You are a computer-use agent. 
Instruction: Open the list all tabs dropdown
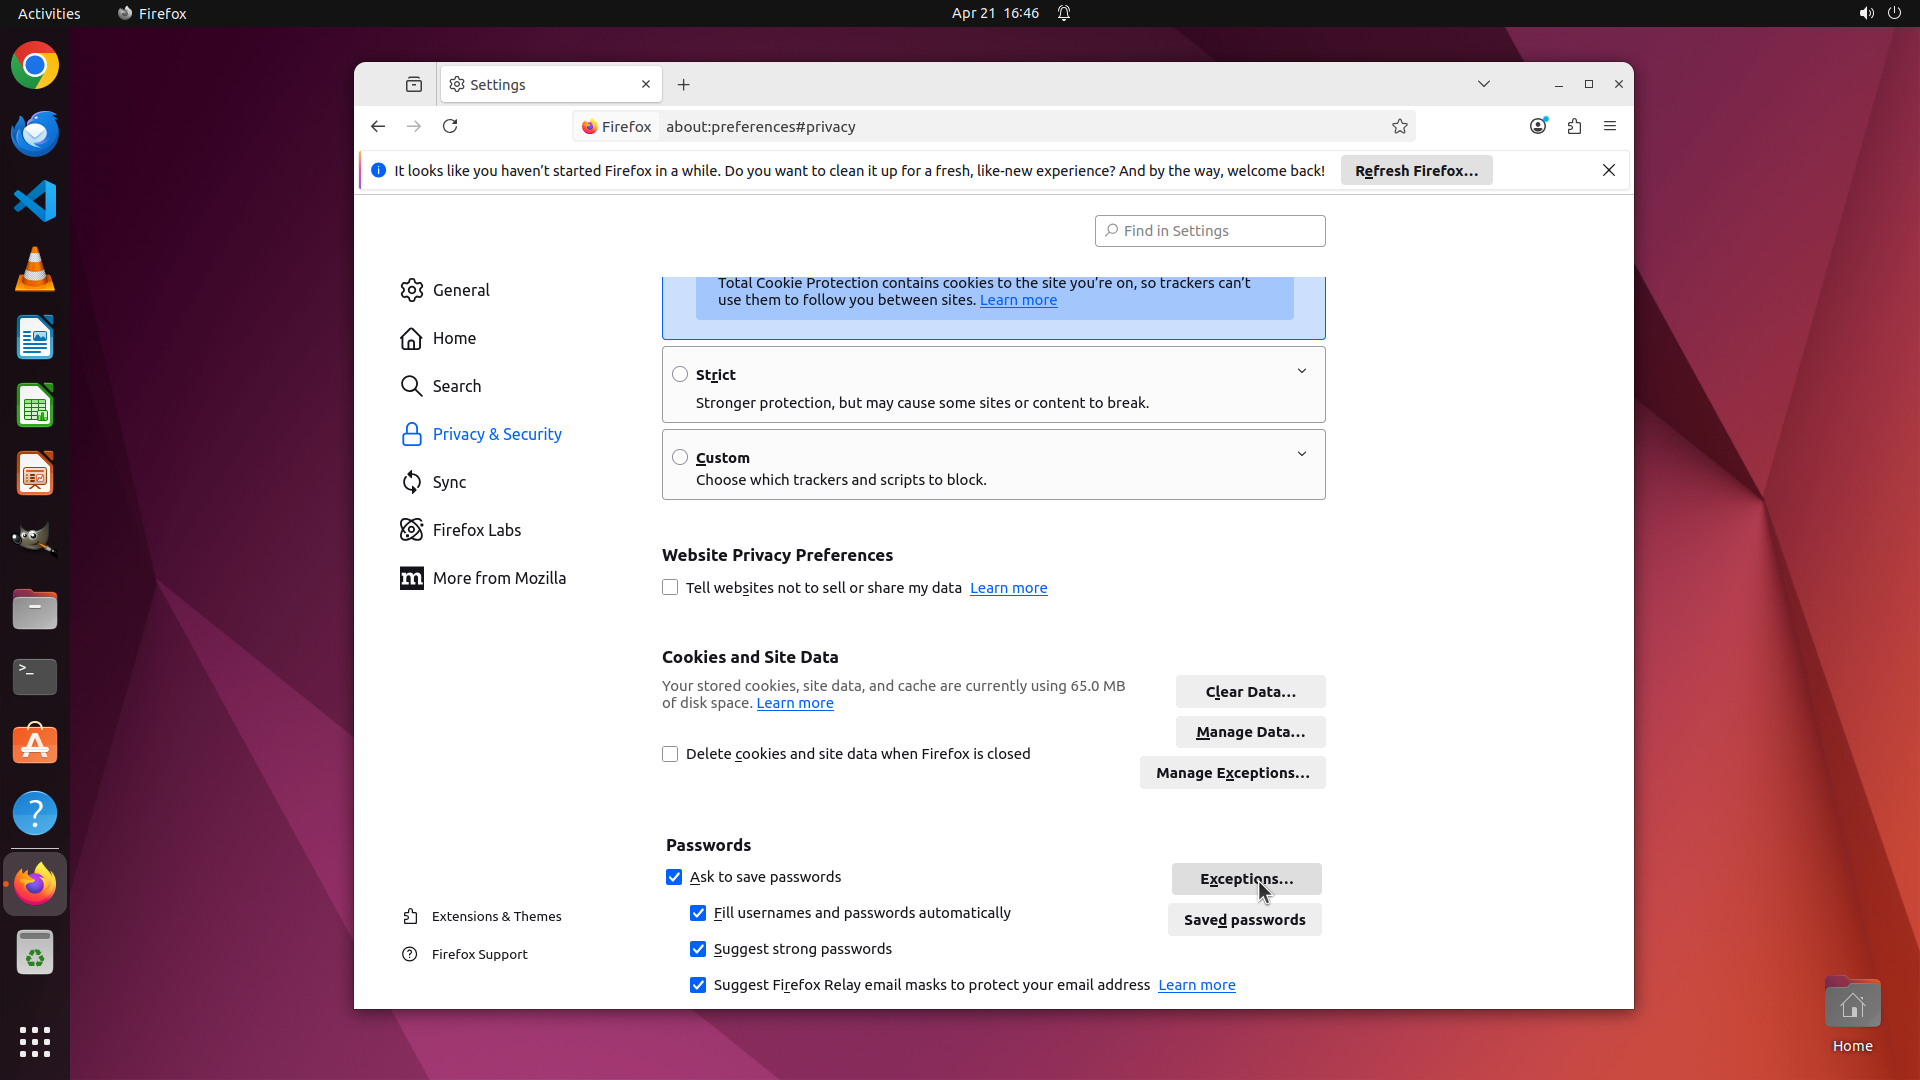coord(1484,84)
